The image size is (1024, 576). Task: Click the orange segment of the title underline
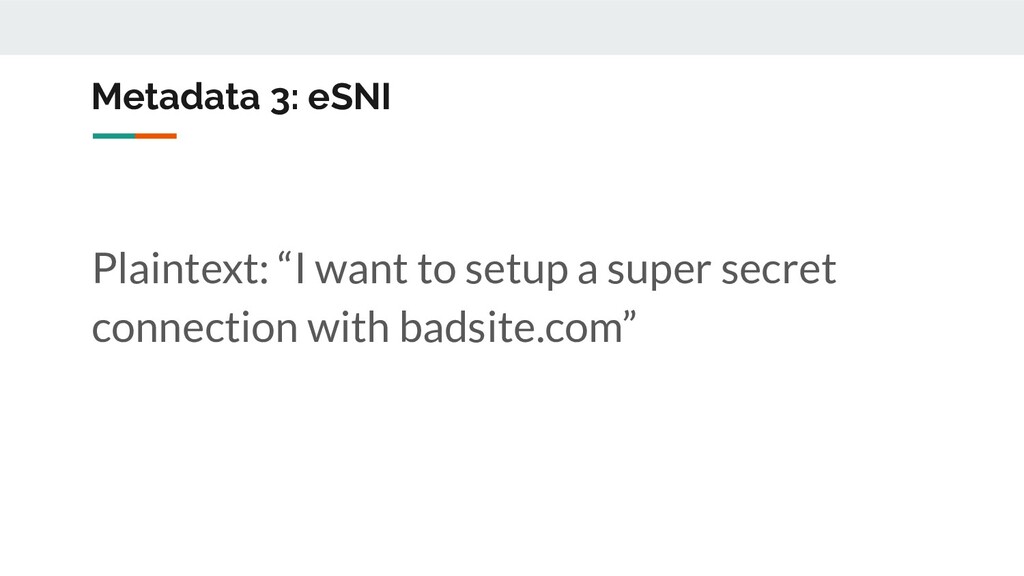click(x=156, y=136)
